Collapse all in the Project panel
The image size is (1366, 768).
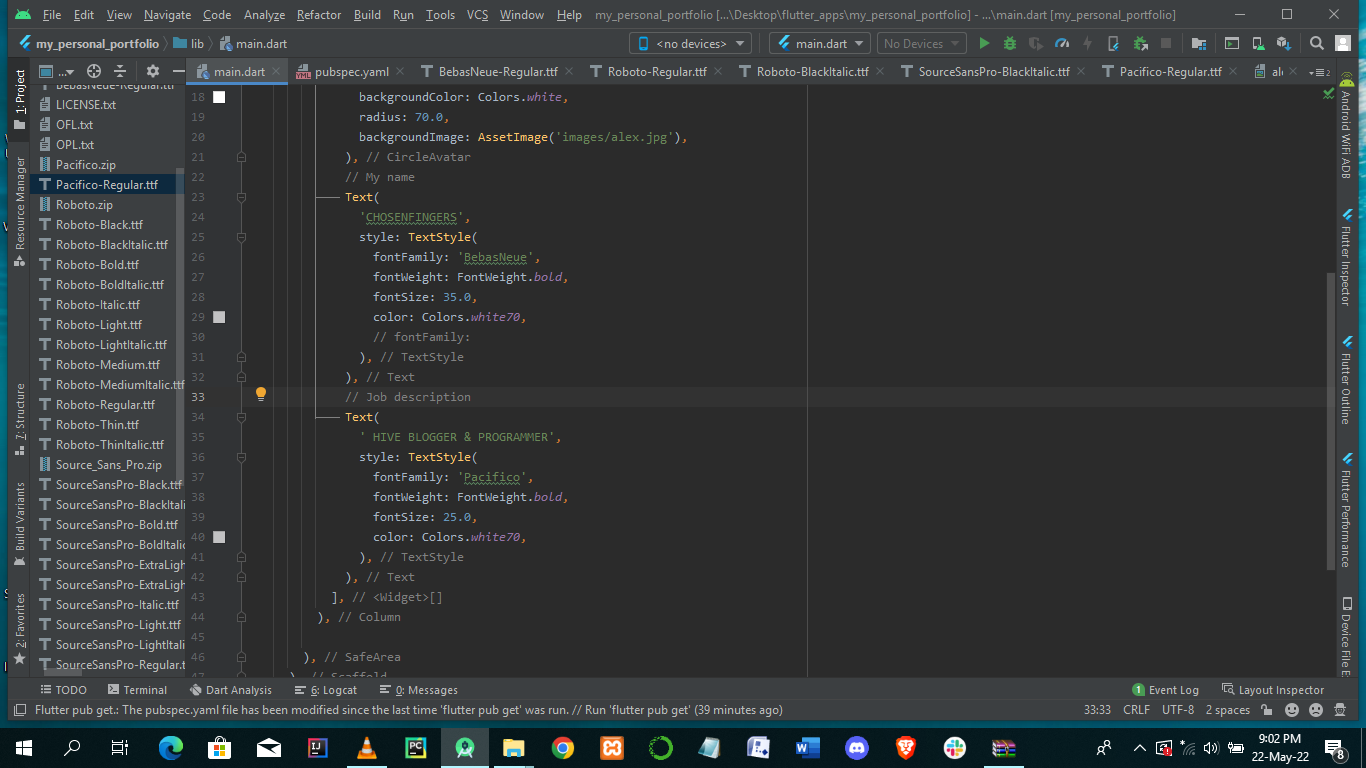[120, 71]
